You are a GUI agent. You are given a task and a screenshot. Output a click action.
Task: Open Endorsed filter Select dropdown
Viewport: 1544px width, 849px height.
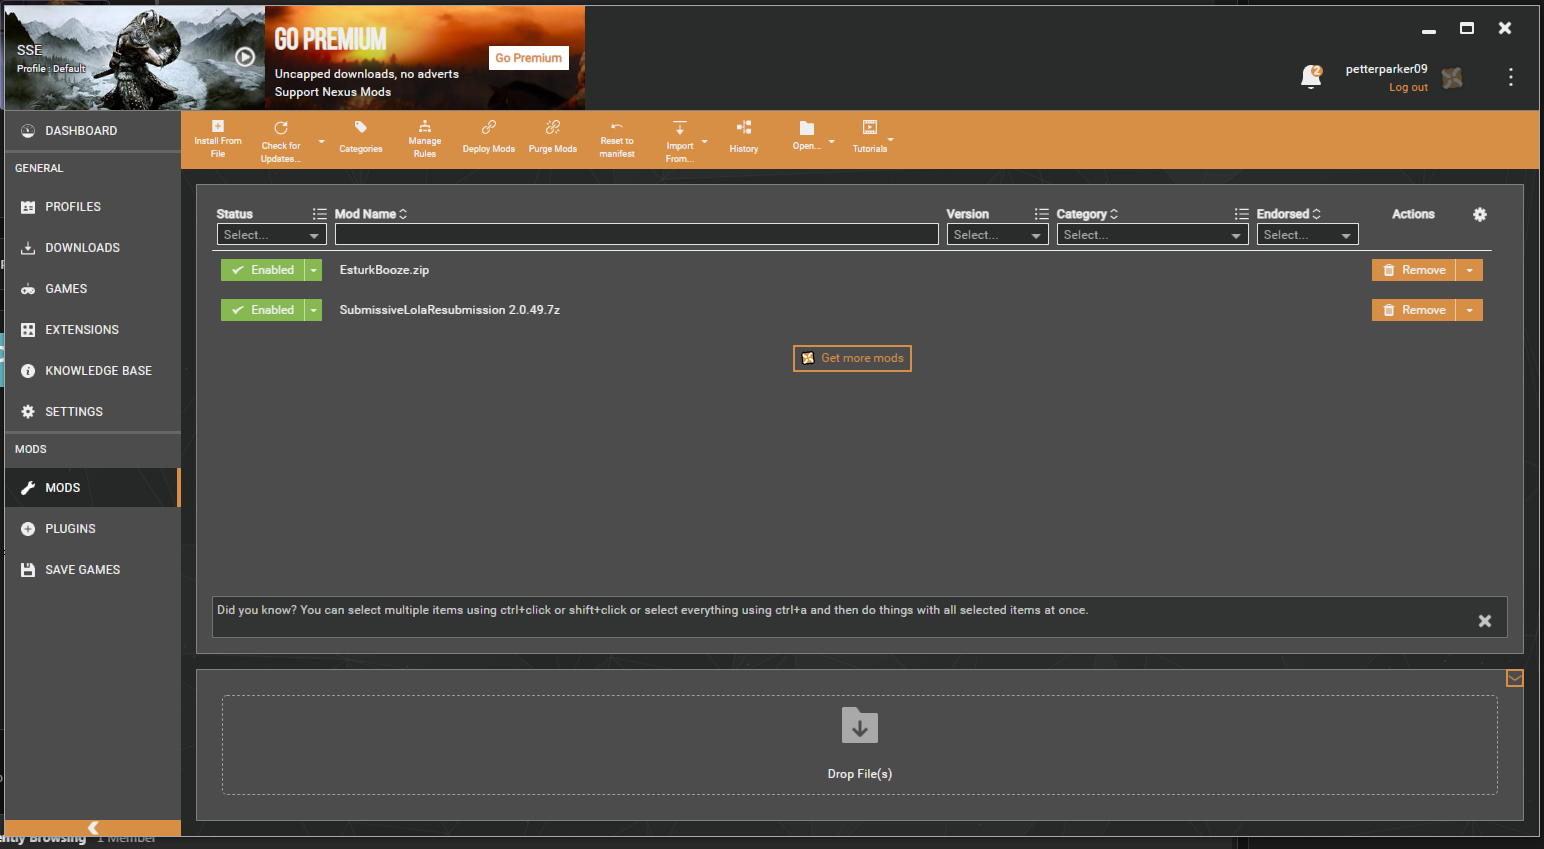(x=1308, y=235)
